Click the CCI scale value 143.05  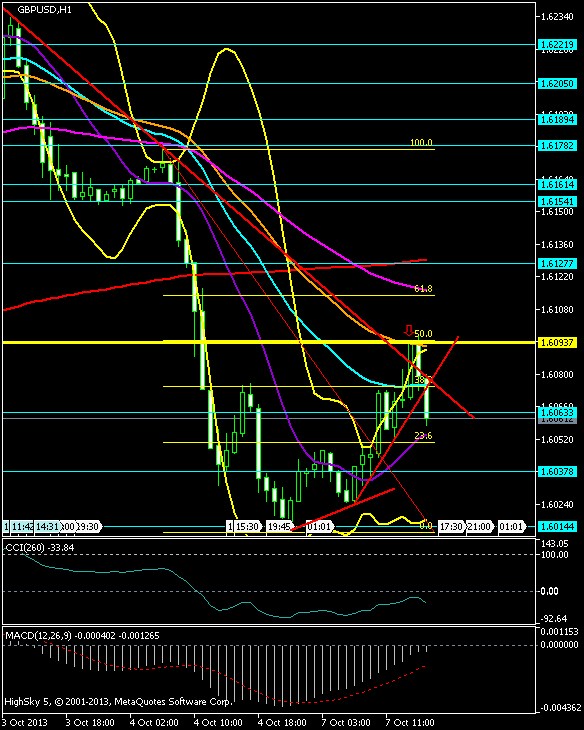pos(555,544)
